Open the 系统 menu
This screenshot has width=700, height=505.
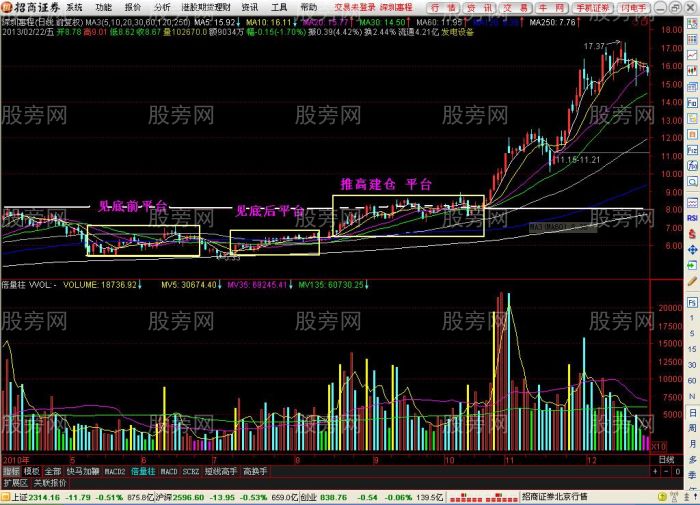tap(74, 8)
